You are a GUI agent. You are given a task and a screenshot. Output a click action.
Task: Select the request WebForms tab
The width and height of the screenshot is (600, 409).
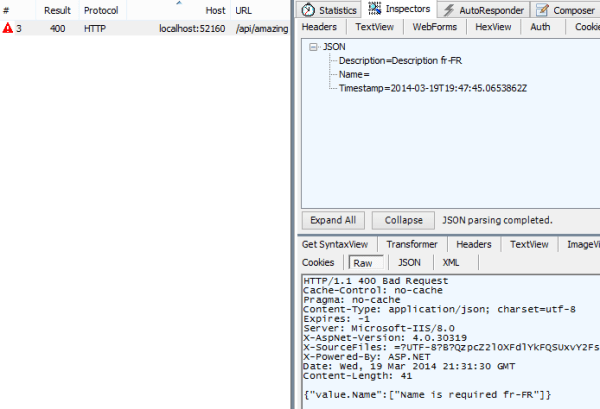point(436,27)
